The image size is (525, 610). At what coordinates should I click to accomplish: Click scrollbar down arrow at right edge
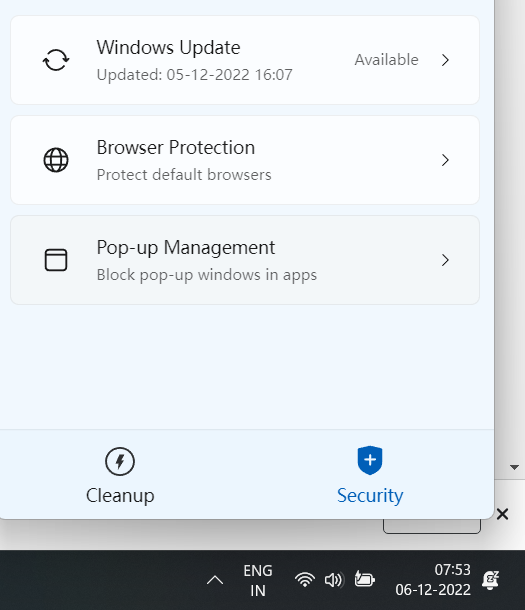(514, 467)
